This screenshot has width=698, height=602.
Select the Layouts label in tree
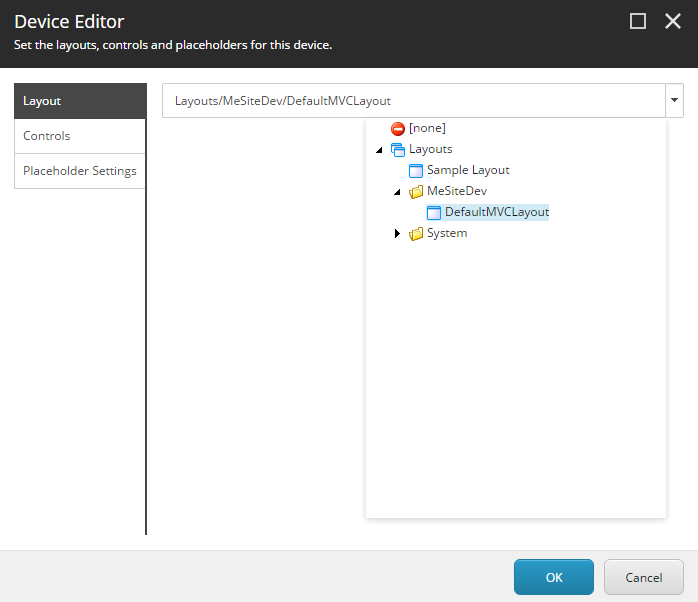(430, 149)
